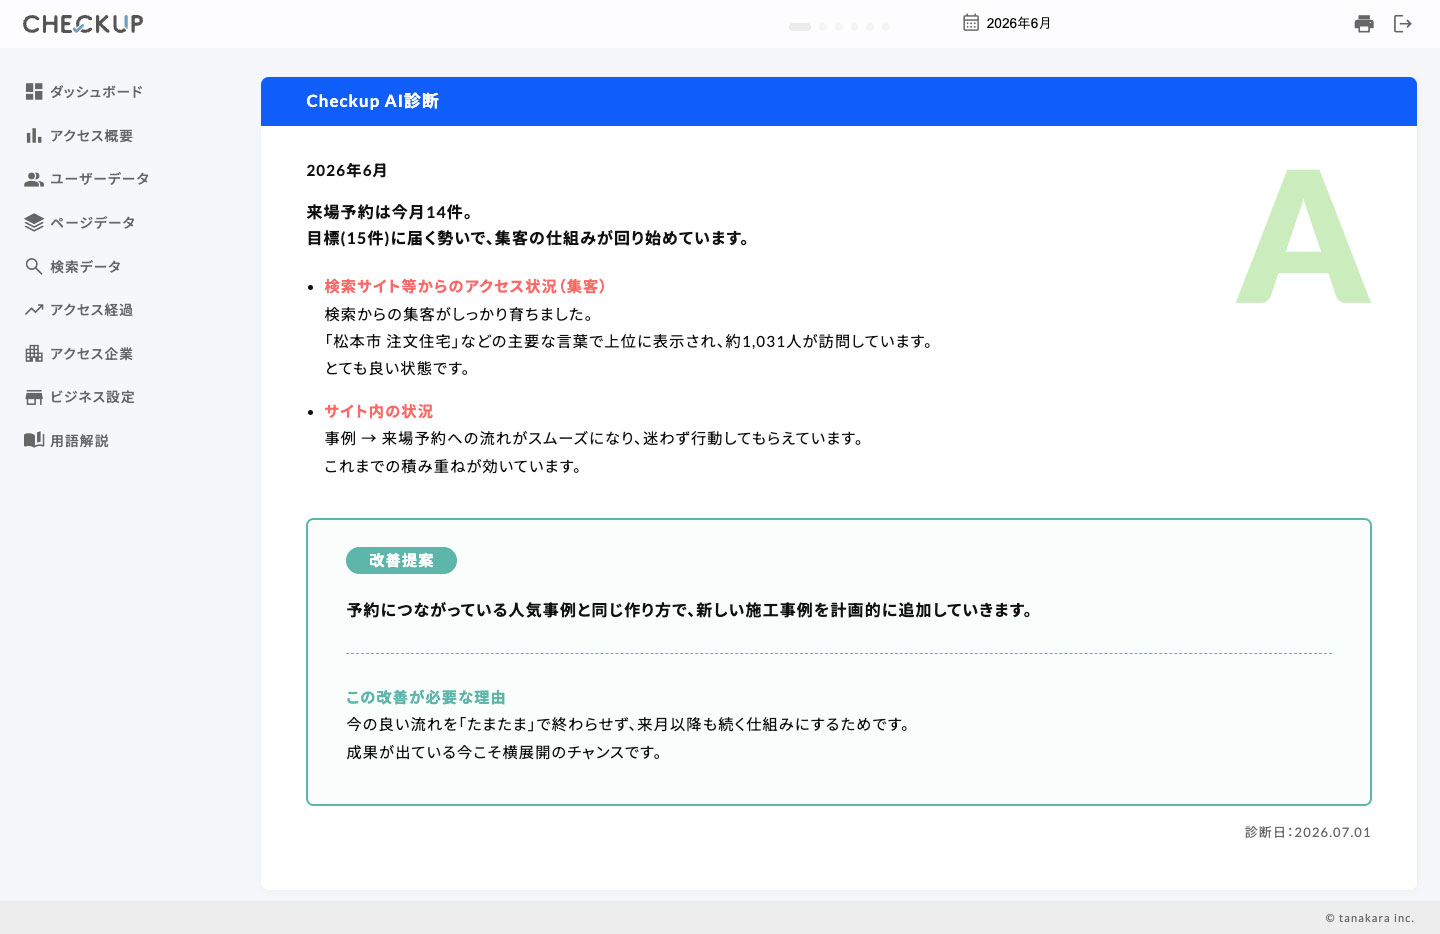
Task: Click the logout icon
Action: (1403, 24)
